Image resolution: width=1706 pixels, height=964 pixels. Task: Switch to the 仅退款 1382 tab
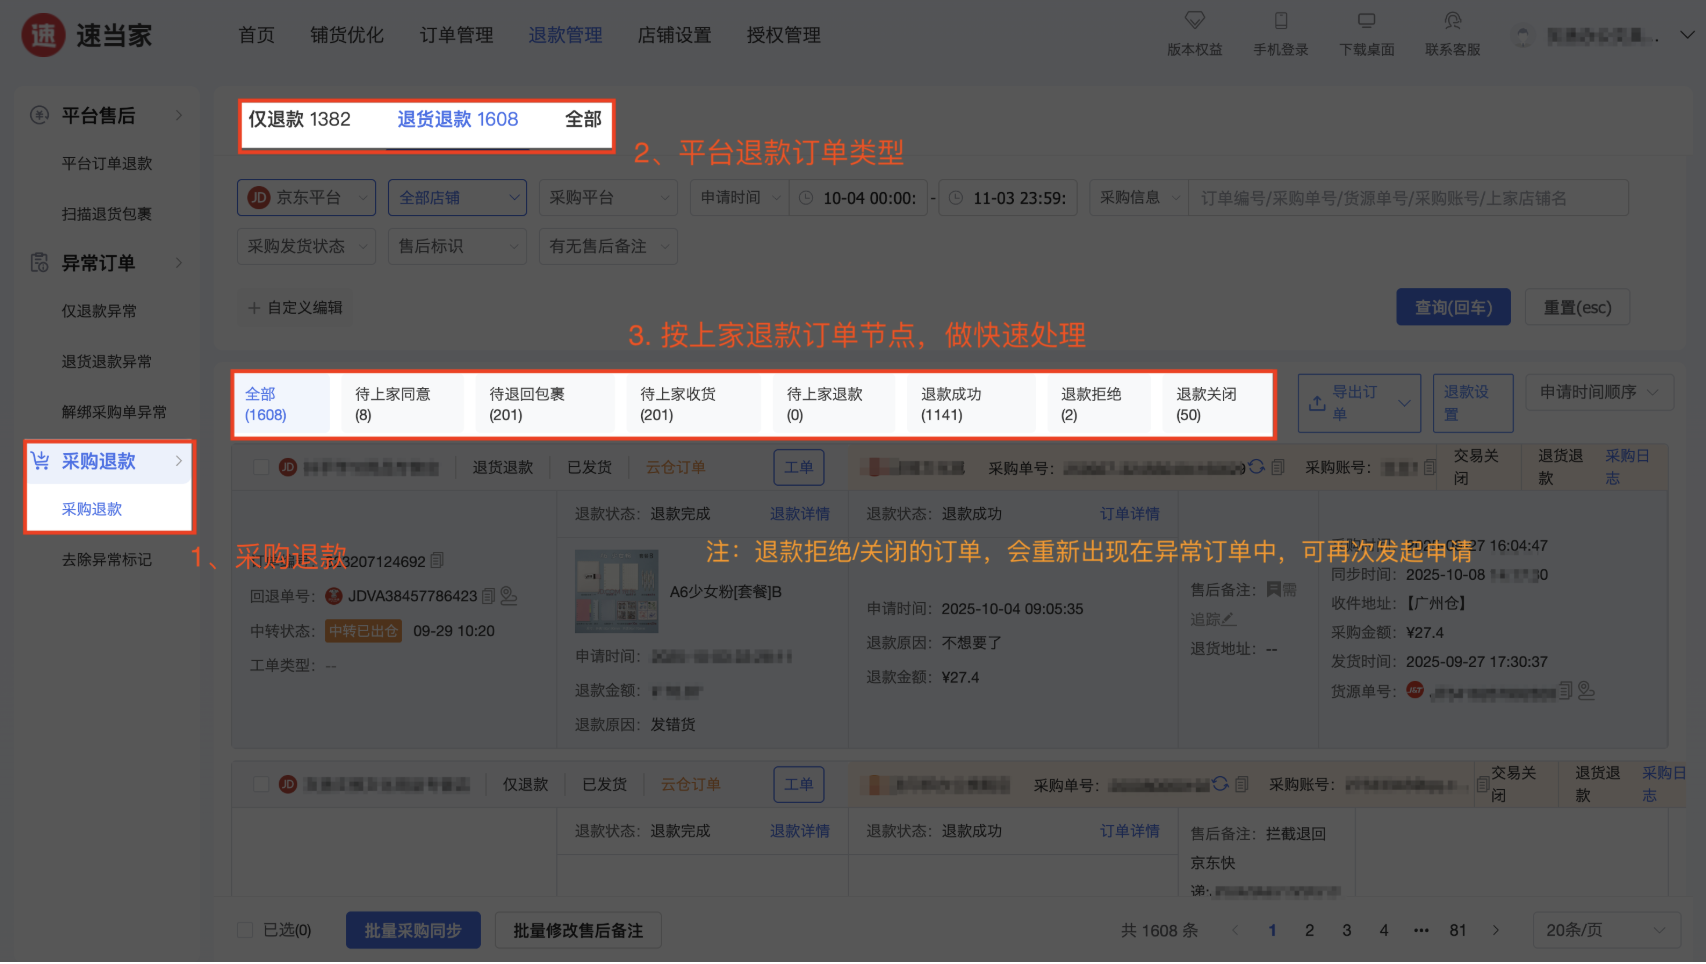tap(299, 120)
